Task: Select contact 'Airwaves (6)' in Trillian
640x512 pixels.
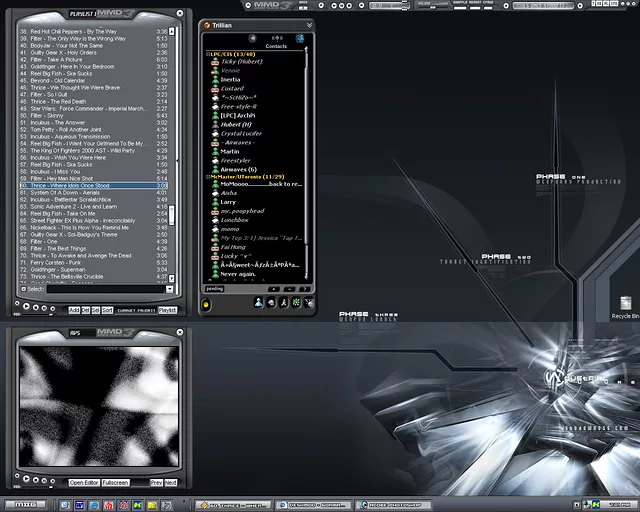Action: [x=239, y=169]
